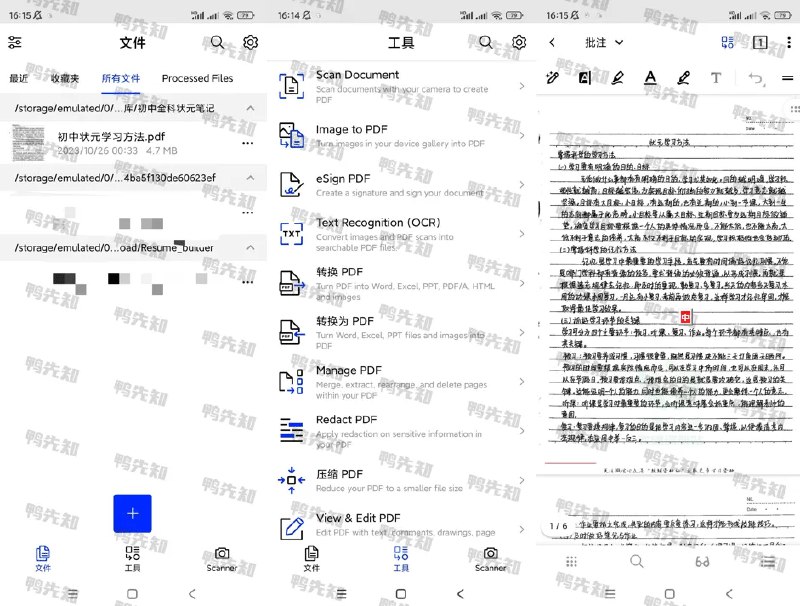Tap 文件 in Files screen bottom bar

point(43,559)
